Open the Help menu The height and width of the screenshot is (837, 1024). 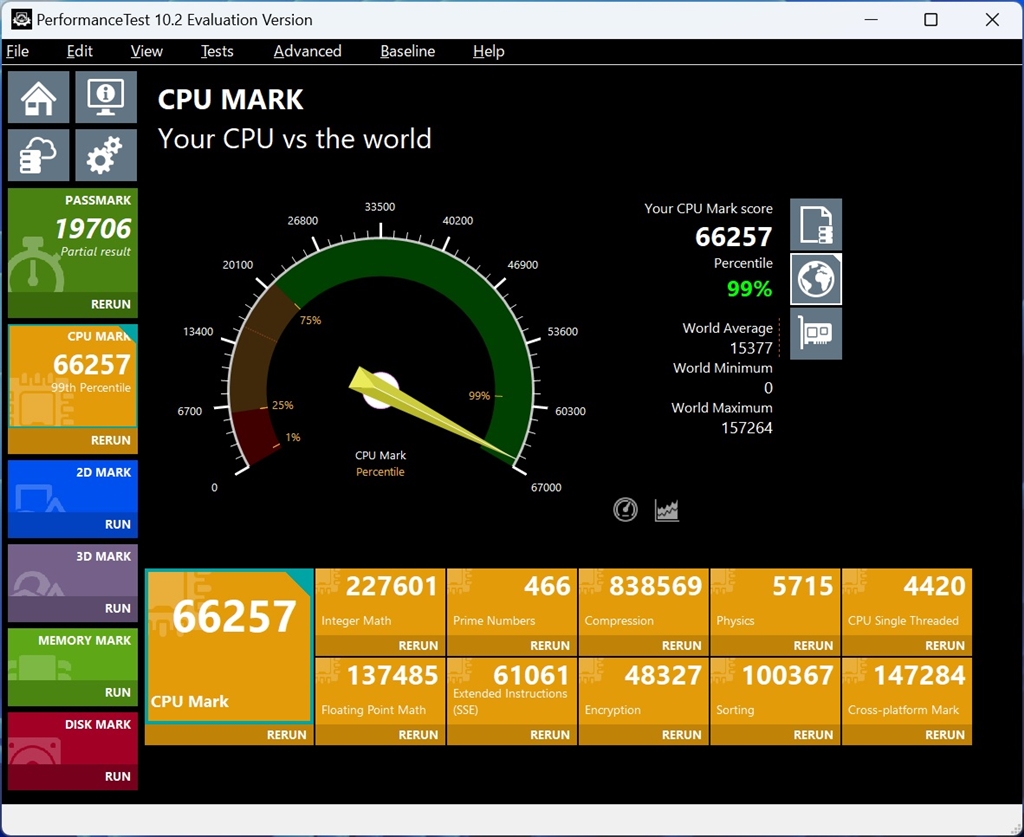[488, 51]
